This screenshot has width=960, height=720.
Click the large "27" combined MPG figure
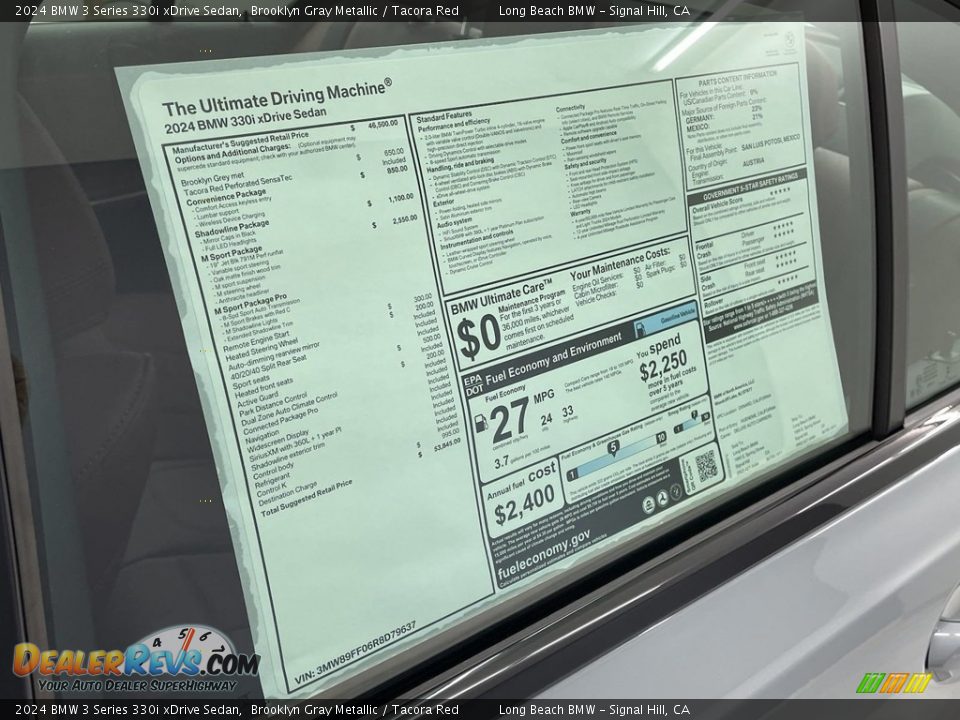509,418
